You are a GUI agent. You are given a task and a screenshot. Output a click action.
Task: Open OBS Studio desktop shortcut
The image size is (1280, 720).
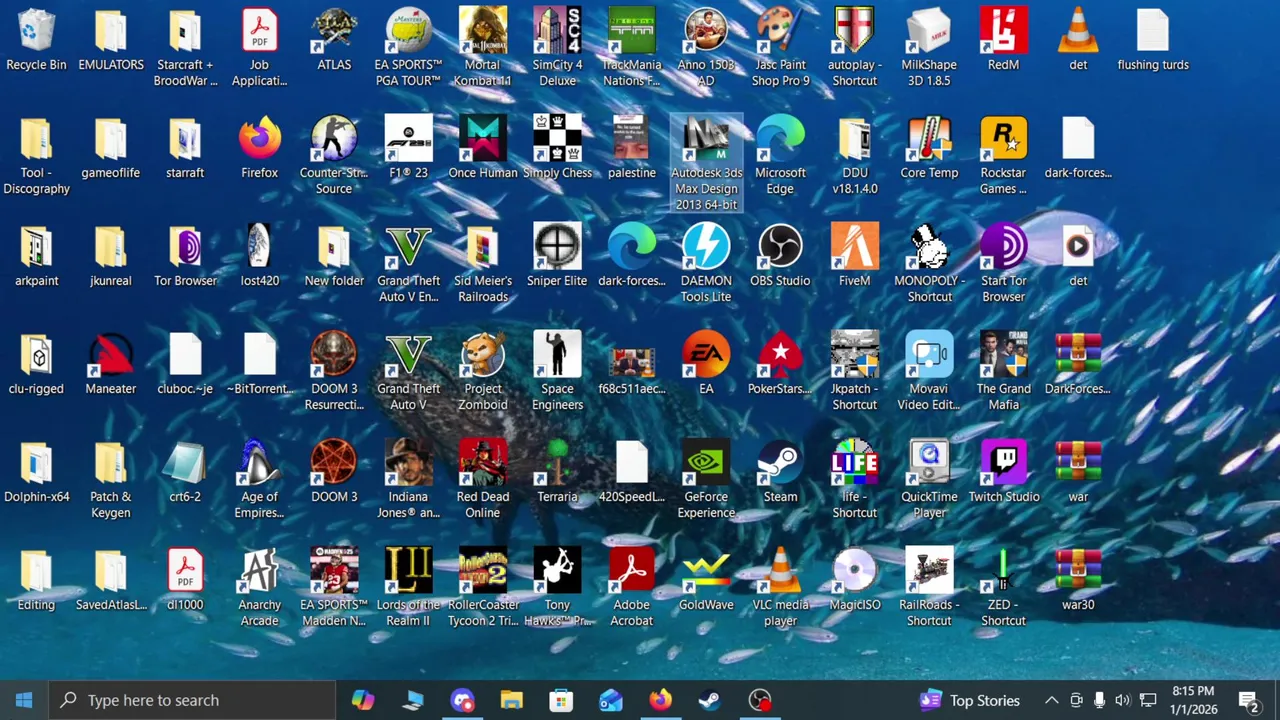[x=780, y=256]
